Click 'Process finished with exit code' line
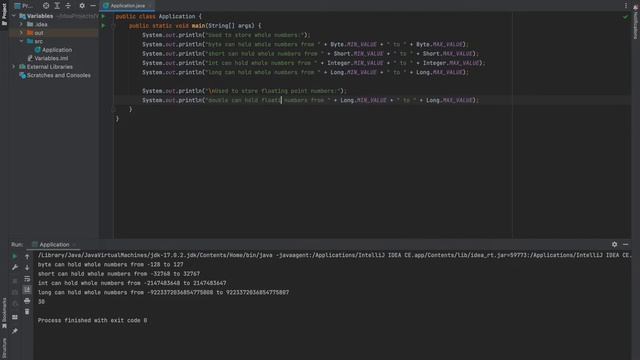This screenshot has height=360, width=640. (92, 320)
